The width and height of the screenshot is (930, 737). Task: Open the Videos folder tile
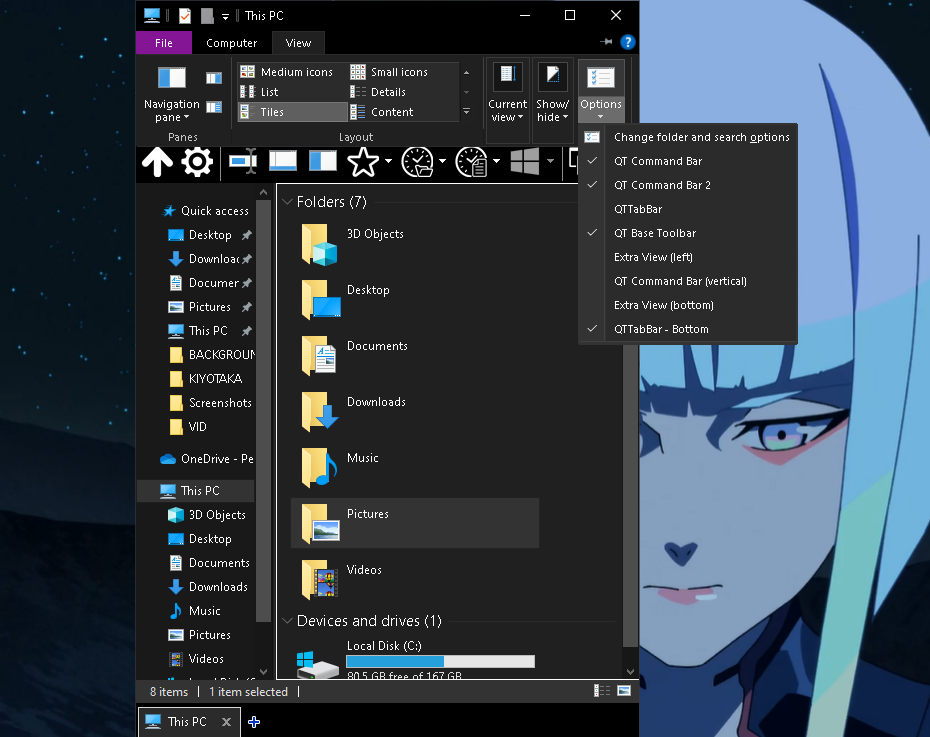point(415,579)
